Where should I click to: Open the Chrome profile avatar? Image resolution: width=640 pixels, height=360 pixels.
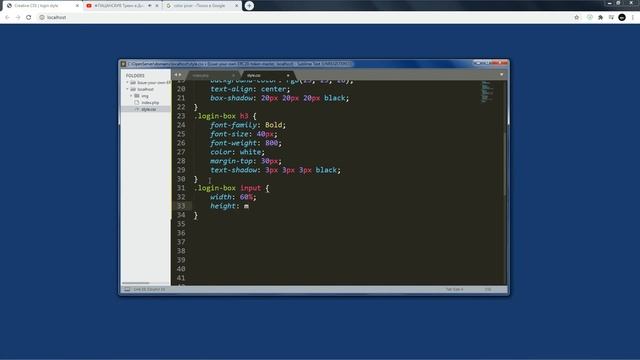[622, 17]
